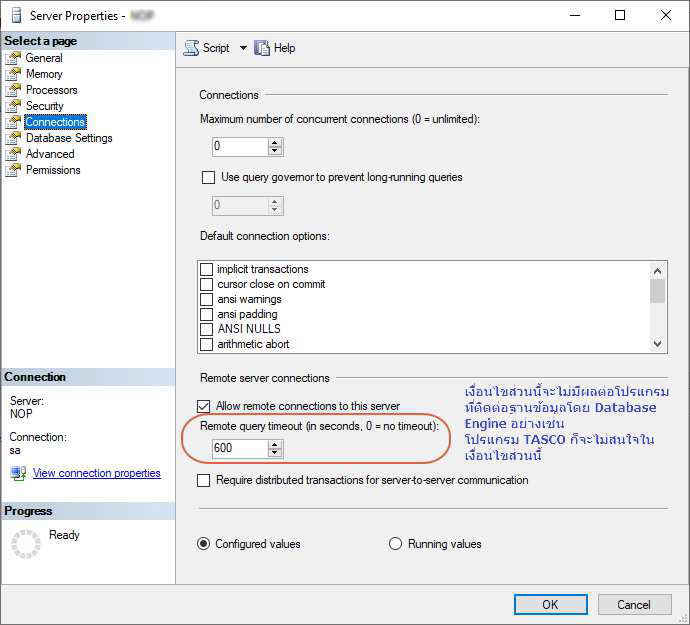Click the Permissions page icon
This screenshot has height=625, width=690.
(x=13, y=170)
